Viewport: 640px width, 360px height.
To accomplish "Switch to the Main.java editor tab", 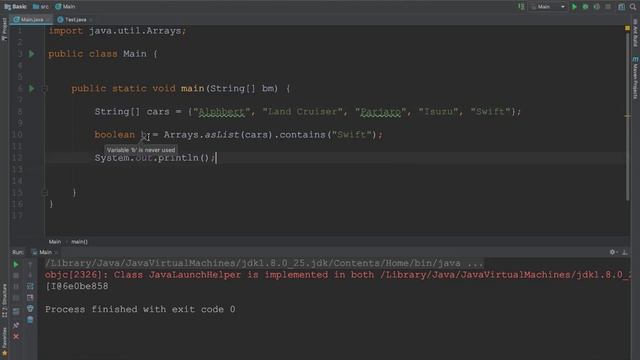I will click(29, 20).
